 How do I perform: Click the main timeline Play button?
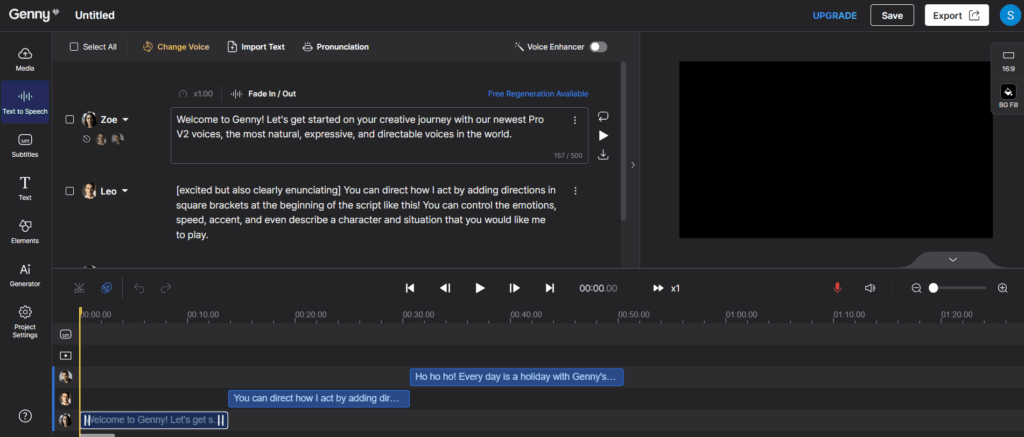(480, 288)
